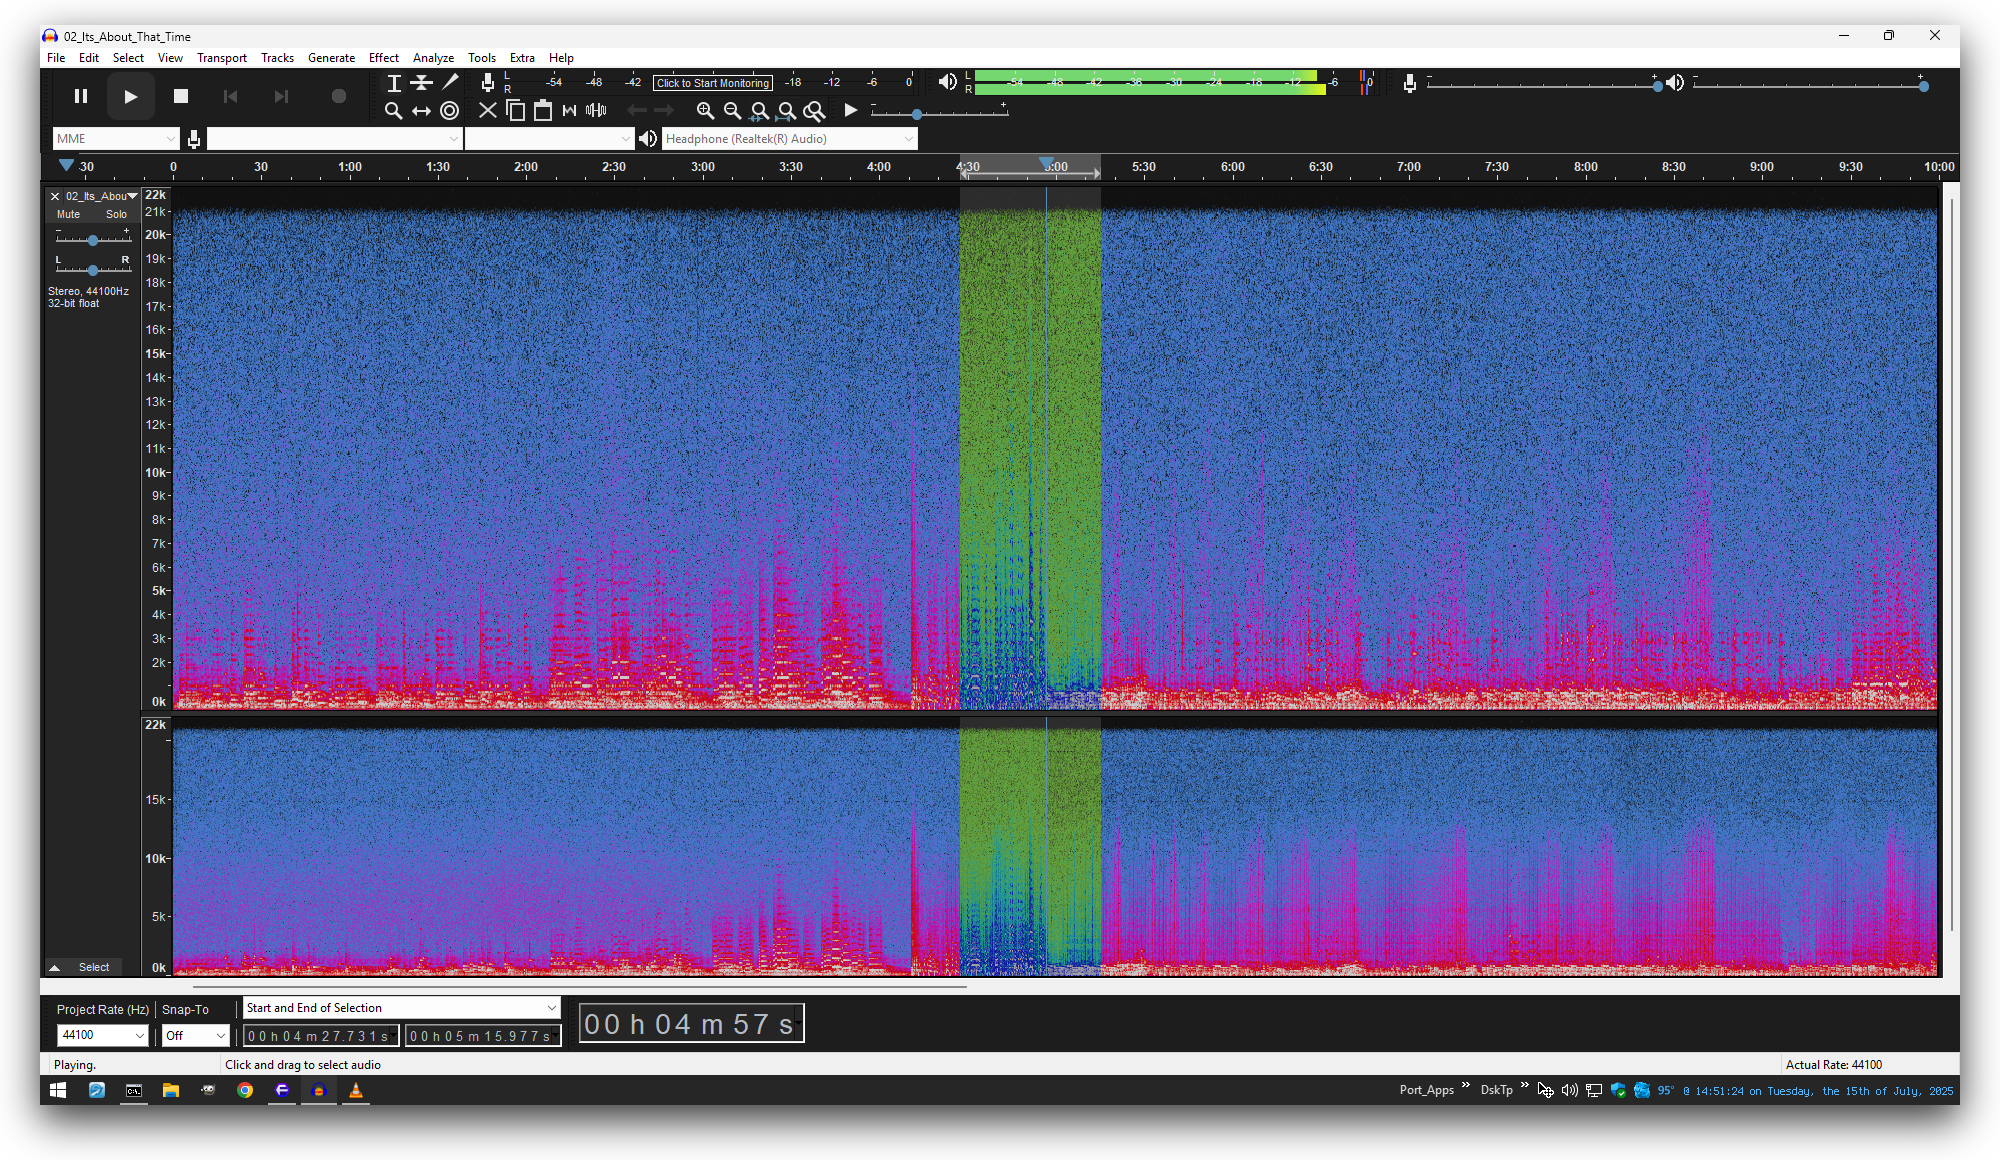
Task: Select the Envelope tool
Action: point(422,83)
